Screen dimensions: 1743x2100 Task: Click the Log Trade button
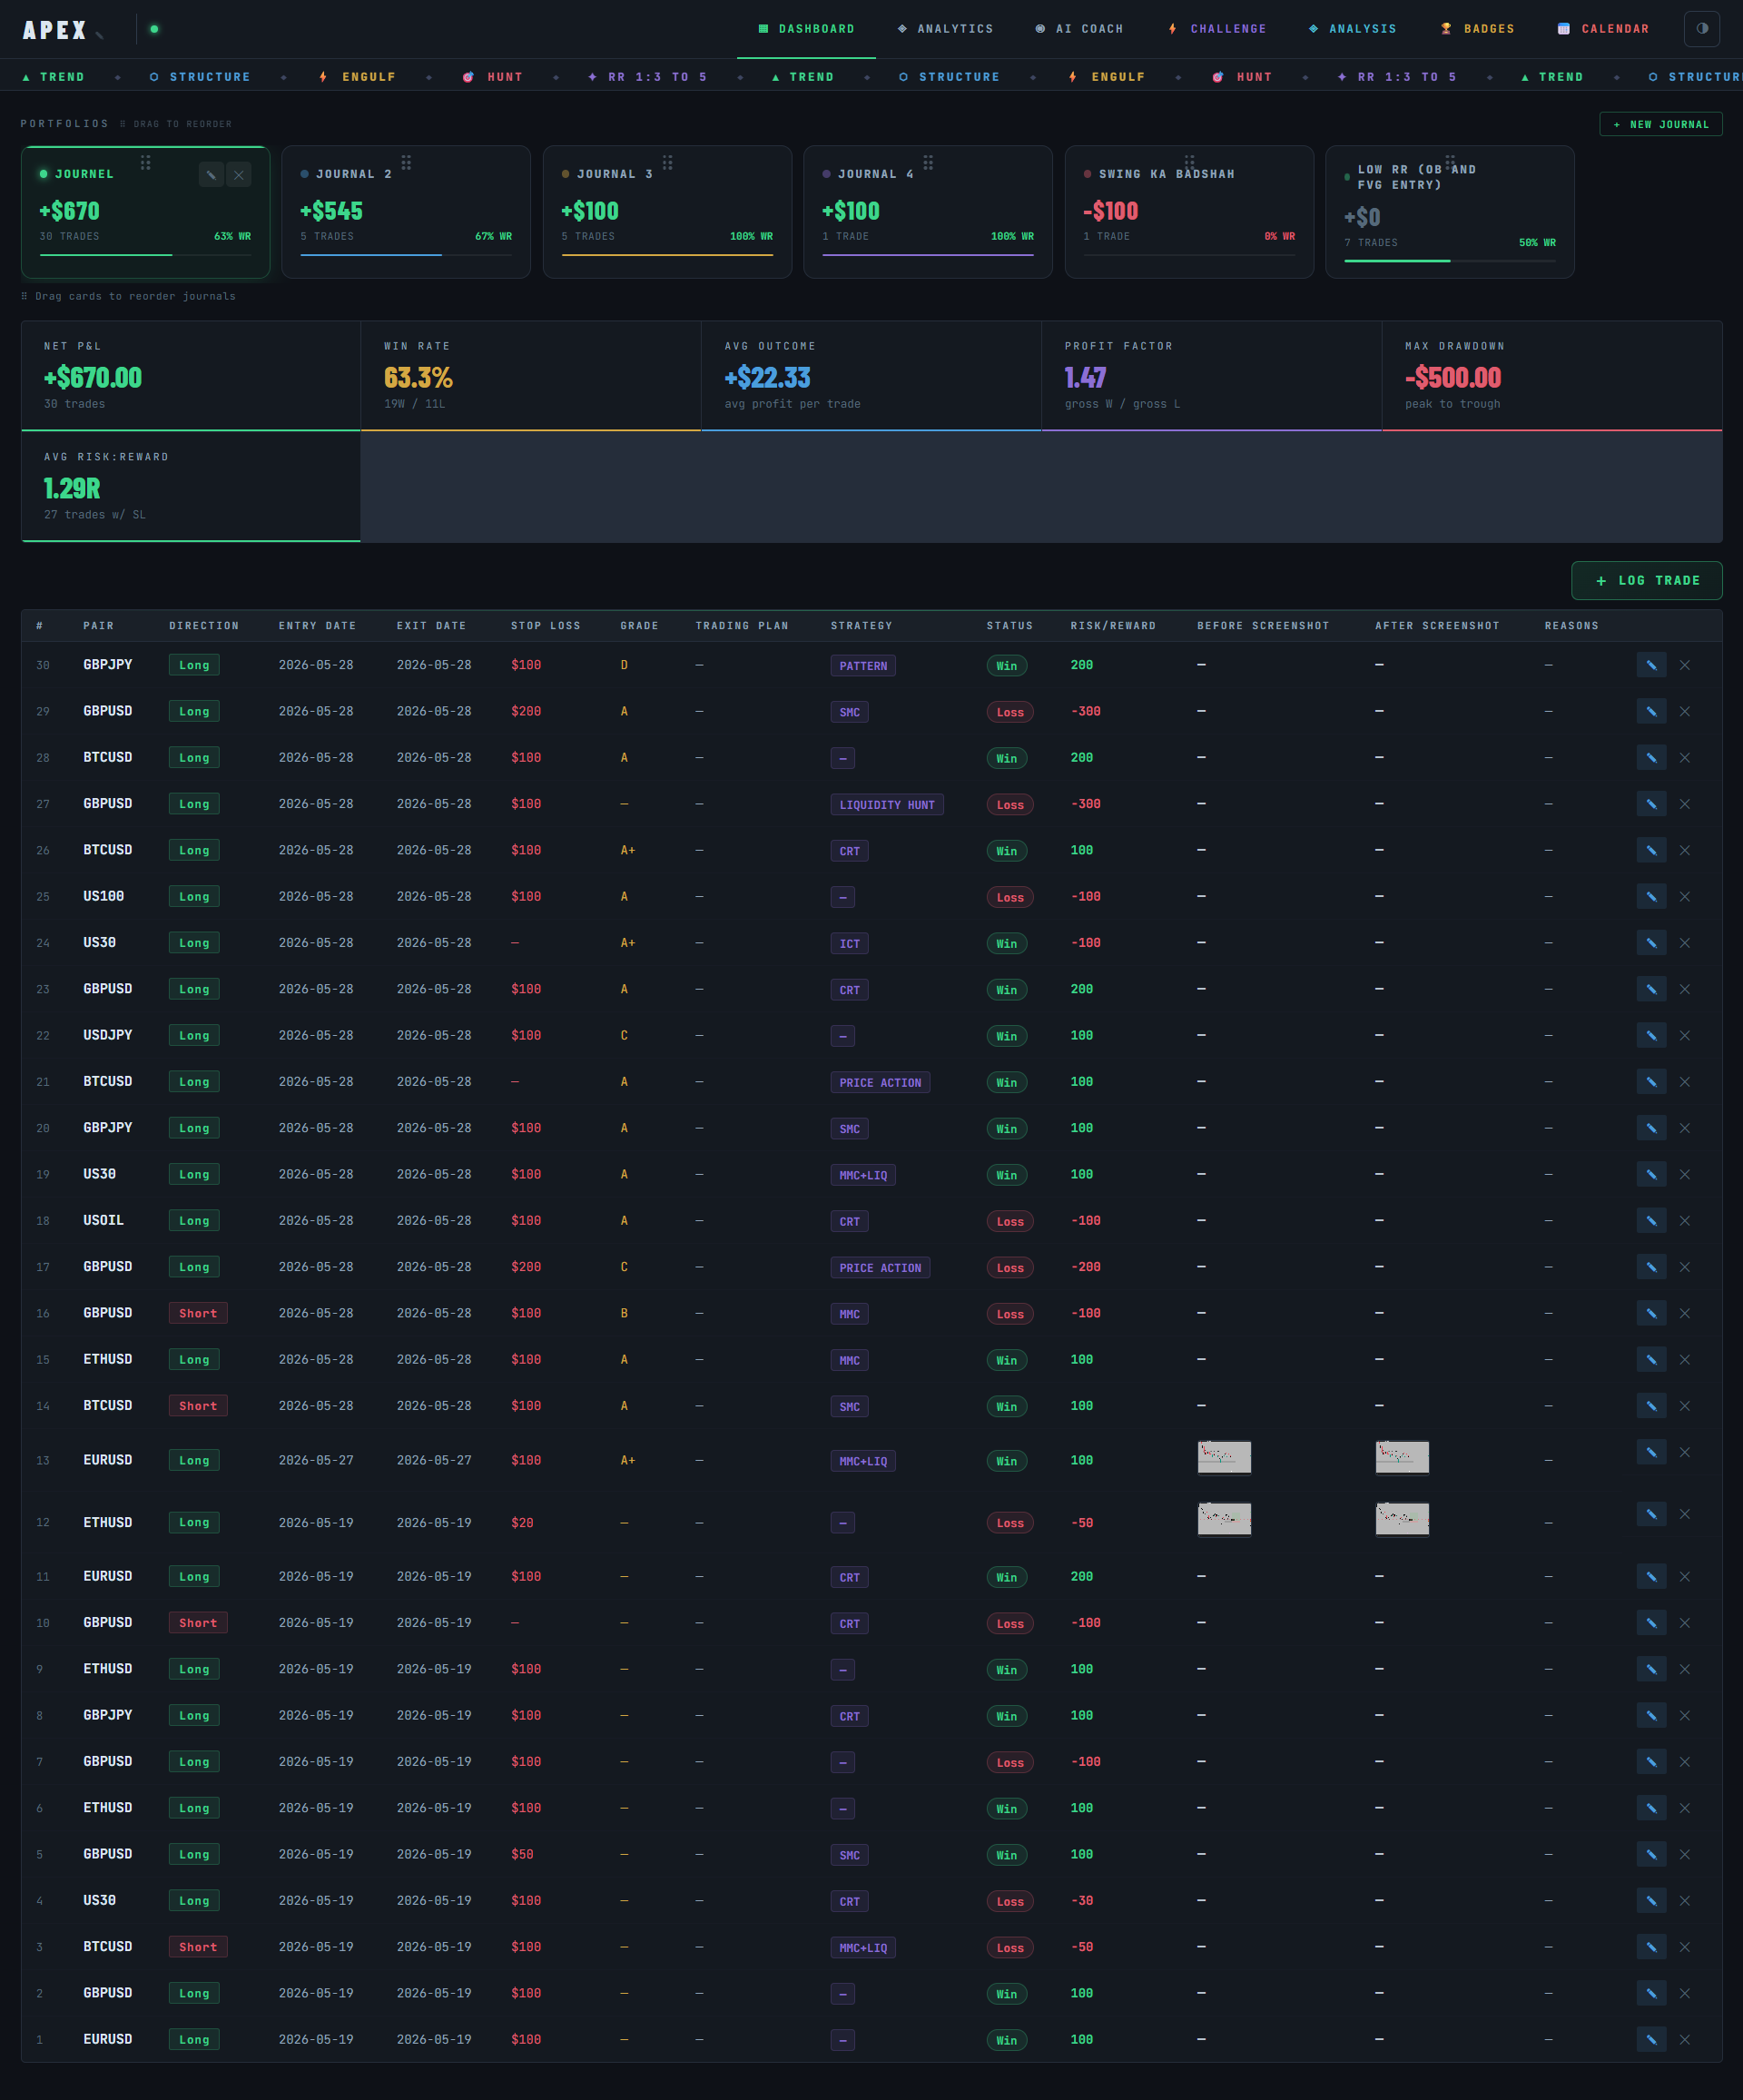pos(1646,581)
